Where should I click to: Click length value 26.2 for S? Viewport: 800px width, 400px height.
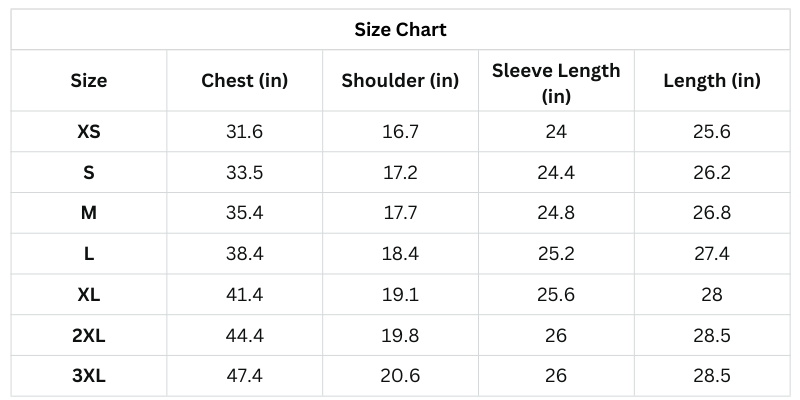click(712, 172)
